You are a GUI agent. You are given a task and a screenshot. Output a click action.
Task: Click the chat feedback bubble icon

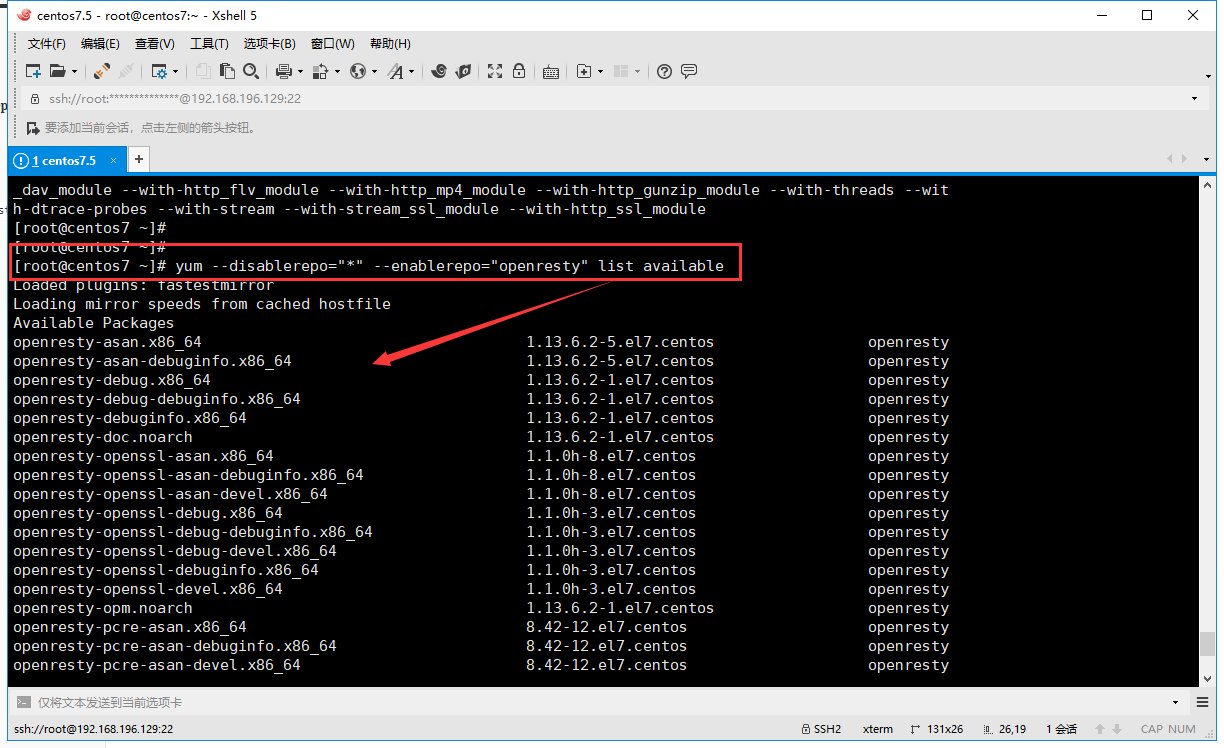(689, 71)
